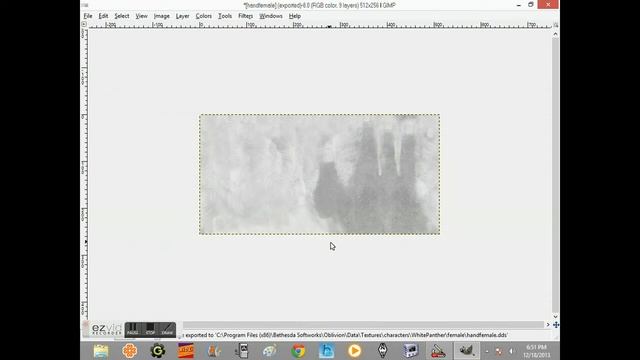Open the Skyrim logo app on taskbar
Screen dimensions: 640x360
pyautogui.click(x=382, y=351)
